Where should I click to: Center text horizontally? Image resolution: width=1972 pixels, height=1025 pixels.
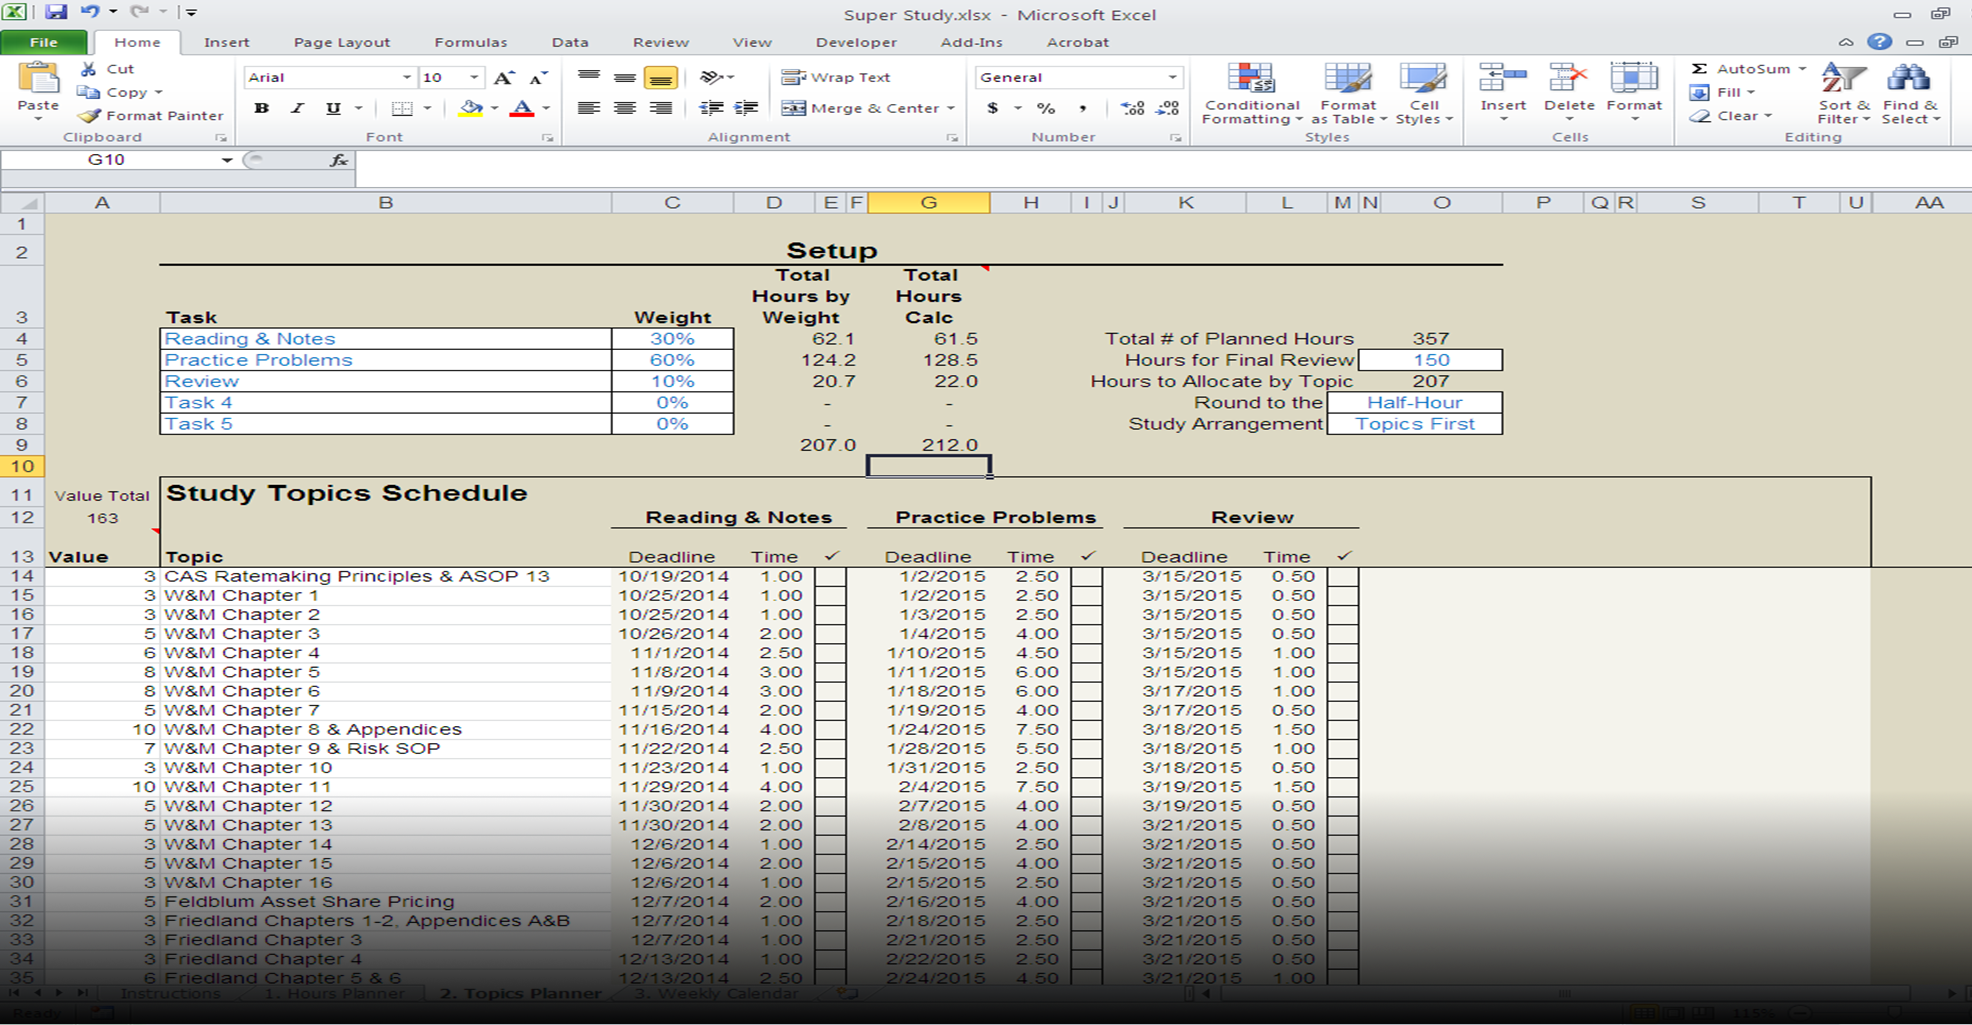(x=625, y=108)
